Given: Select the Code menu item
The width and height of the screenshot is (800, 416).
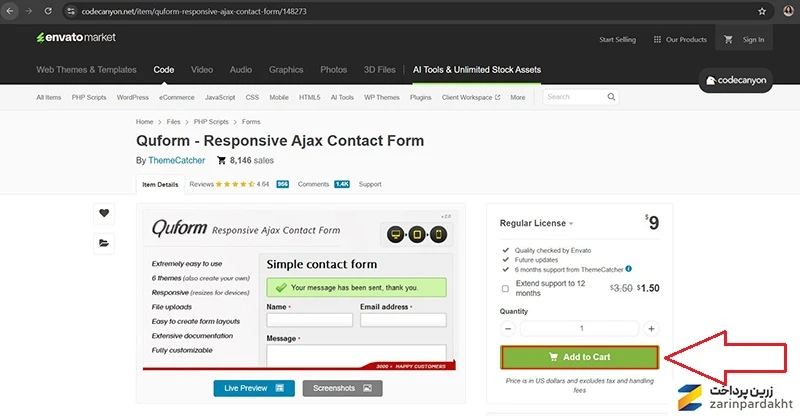Looking at the screenshot, I should click(164, 70).
